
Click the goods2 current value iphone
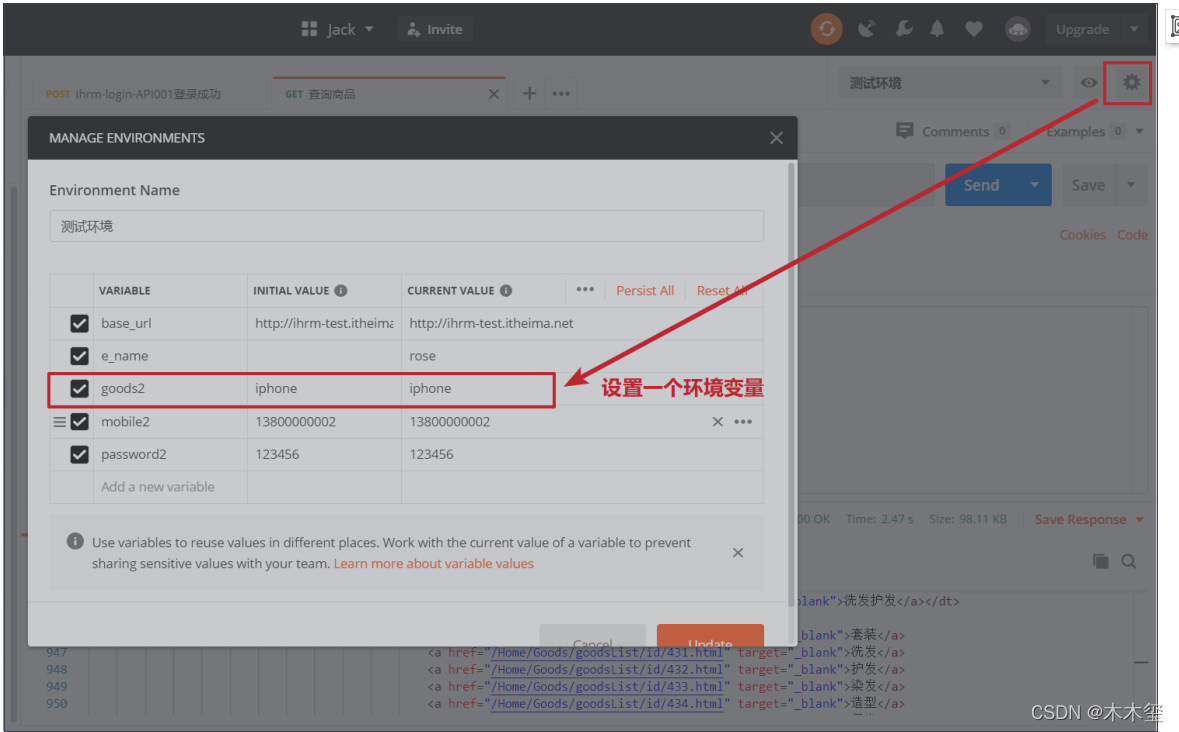coord(430,389)
